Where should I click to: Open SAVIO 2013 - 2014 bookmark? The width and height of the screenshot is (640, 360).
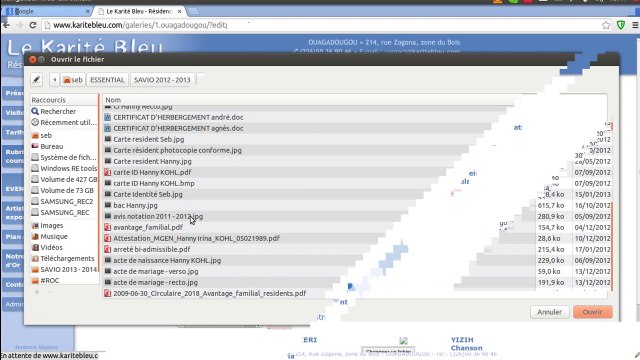(x=64, y=269)
